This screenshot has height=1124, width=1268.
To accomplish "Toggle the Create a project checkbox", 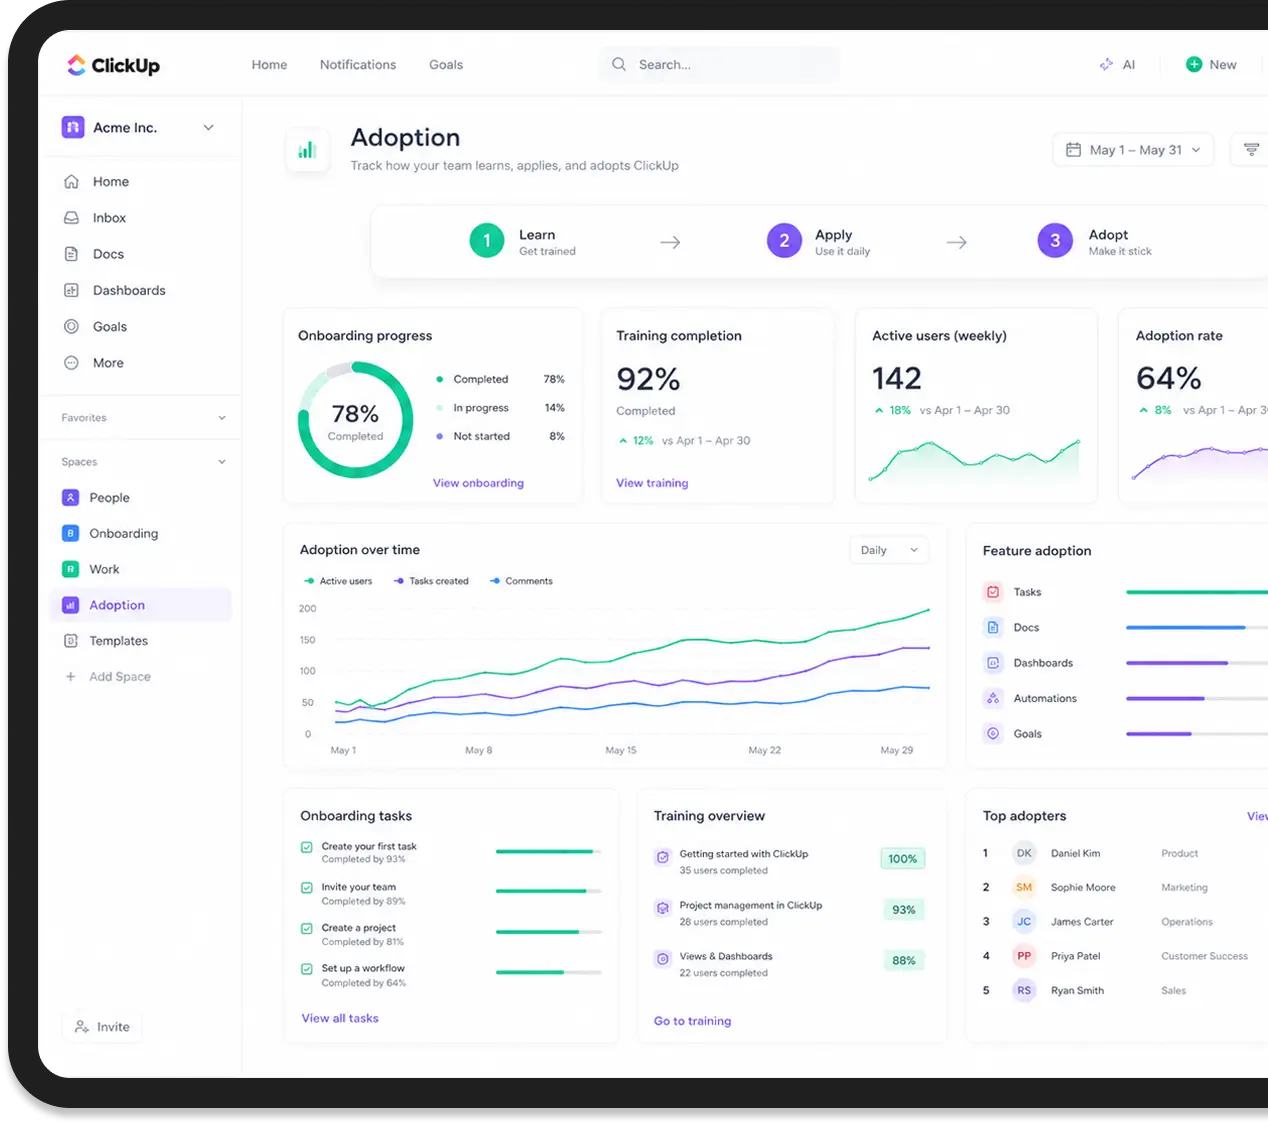I will pos(307,929).
